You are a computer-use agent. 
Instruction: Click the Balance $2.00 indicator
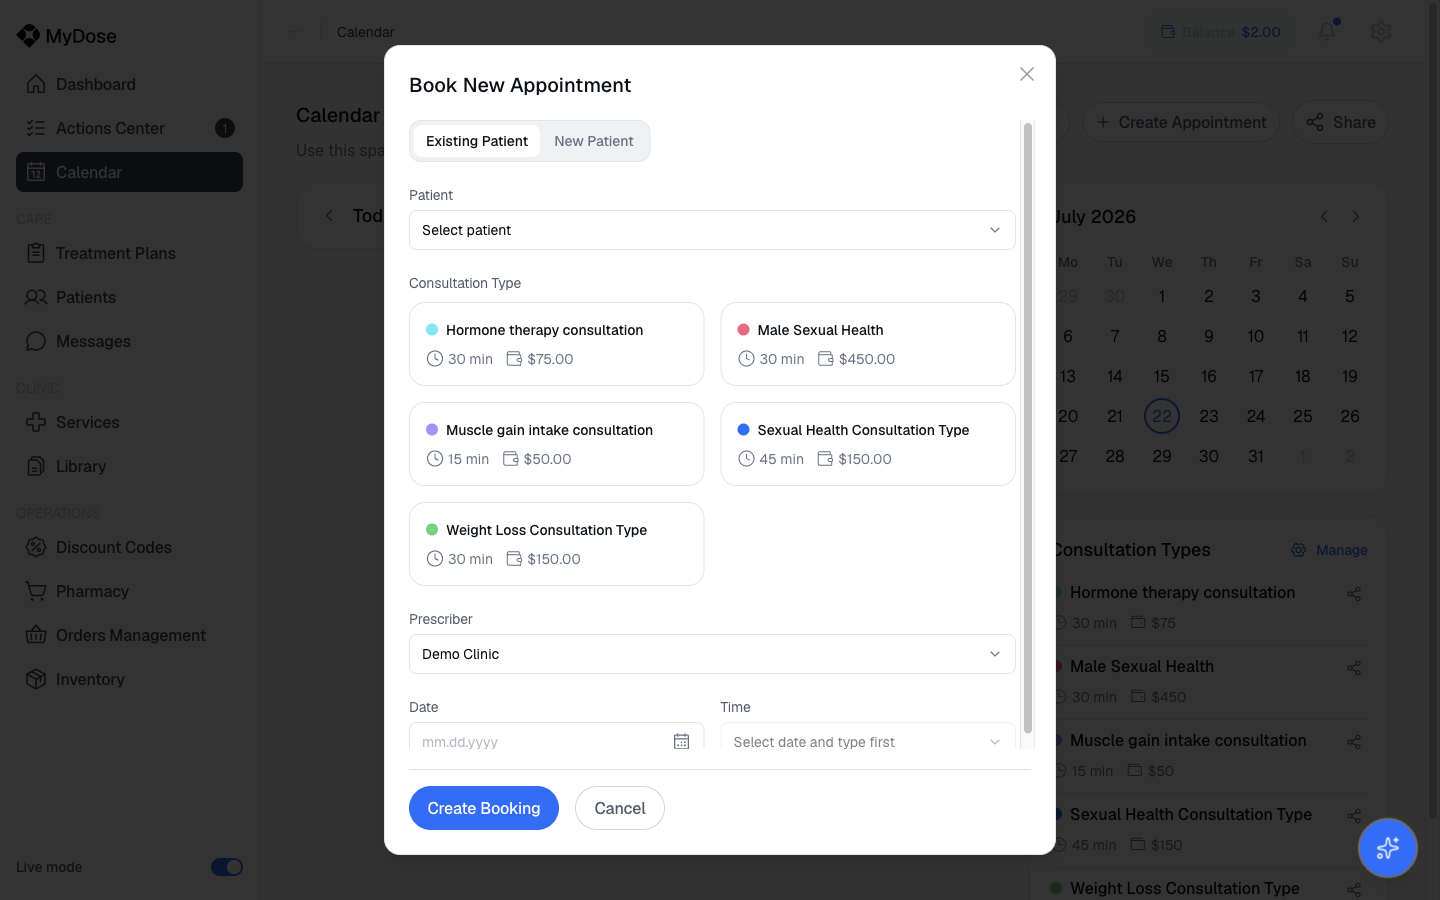pyautogui.click(x=1220, y=32)
